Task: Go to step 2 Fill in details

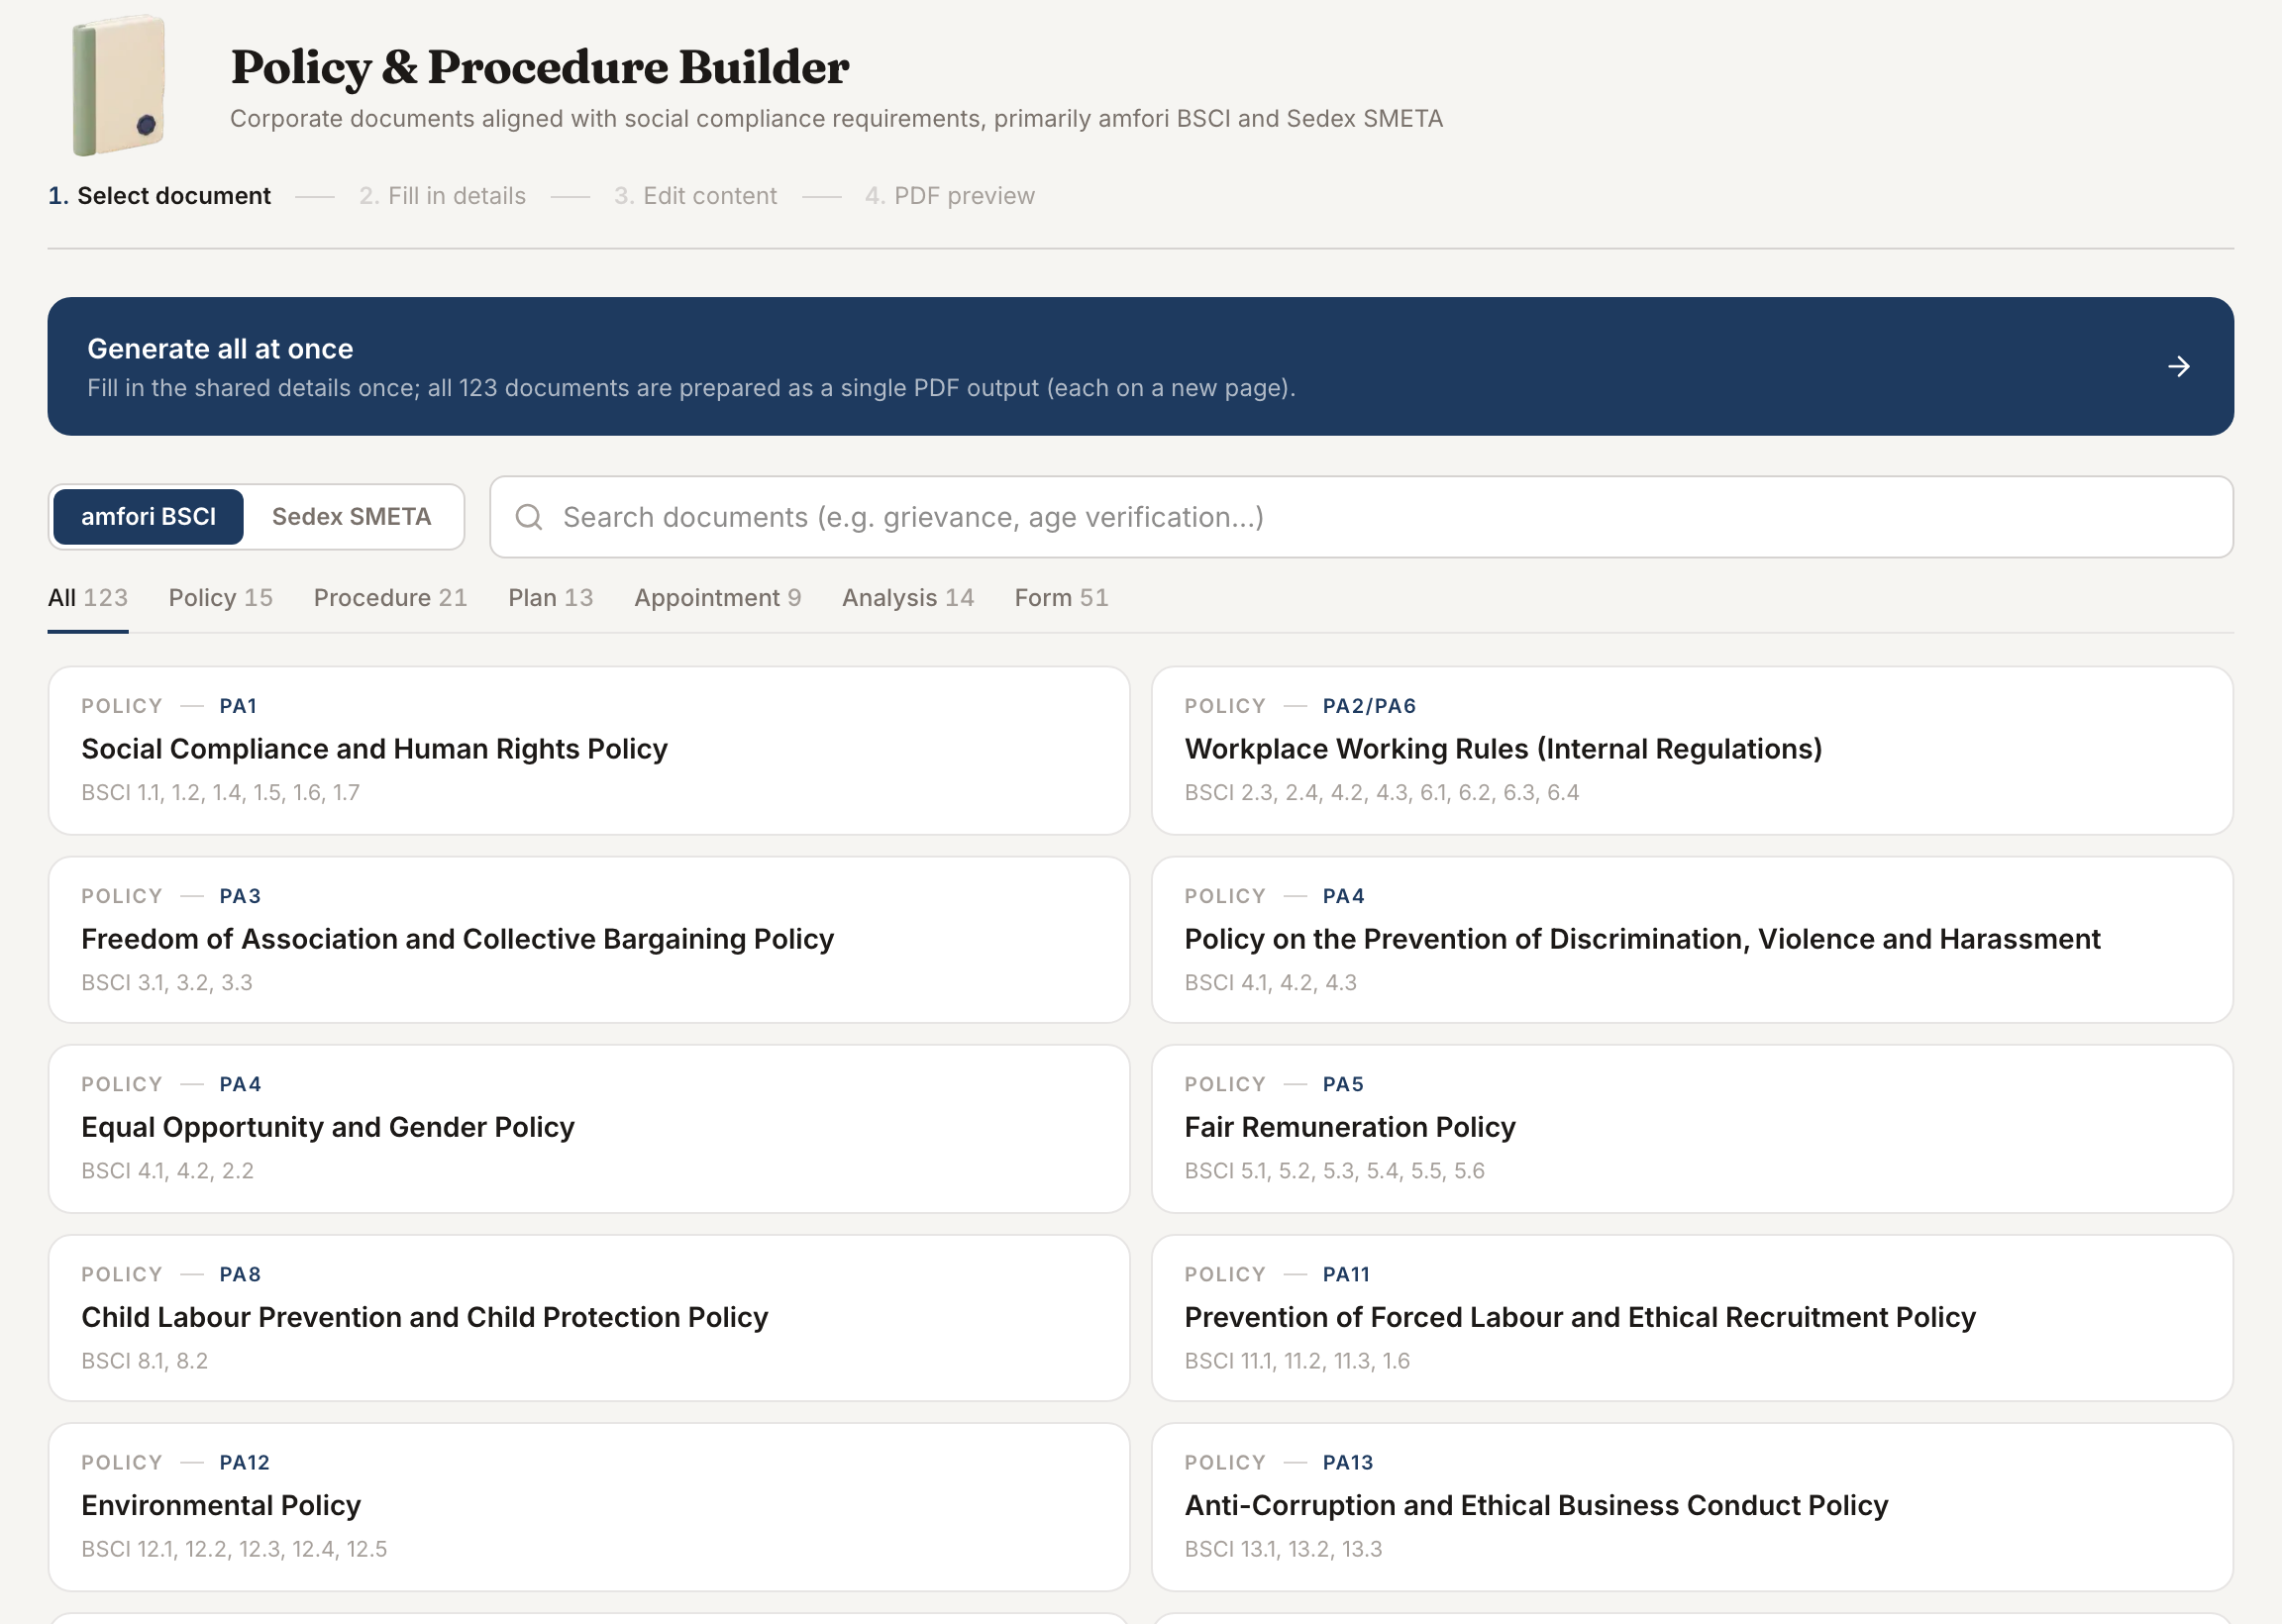Action: pyautogui.click(x=442, y=196)
